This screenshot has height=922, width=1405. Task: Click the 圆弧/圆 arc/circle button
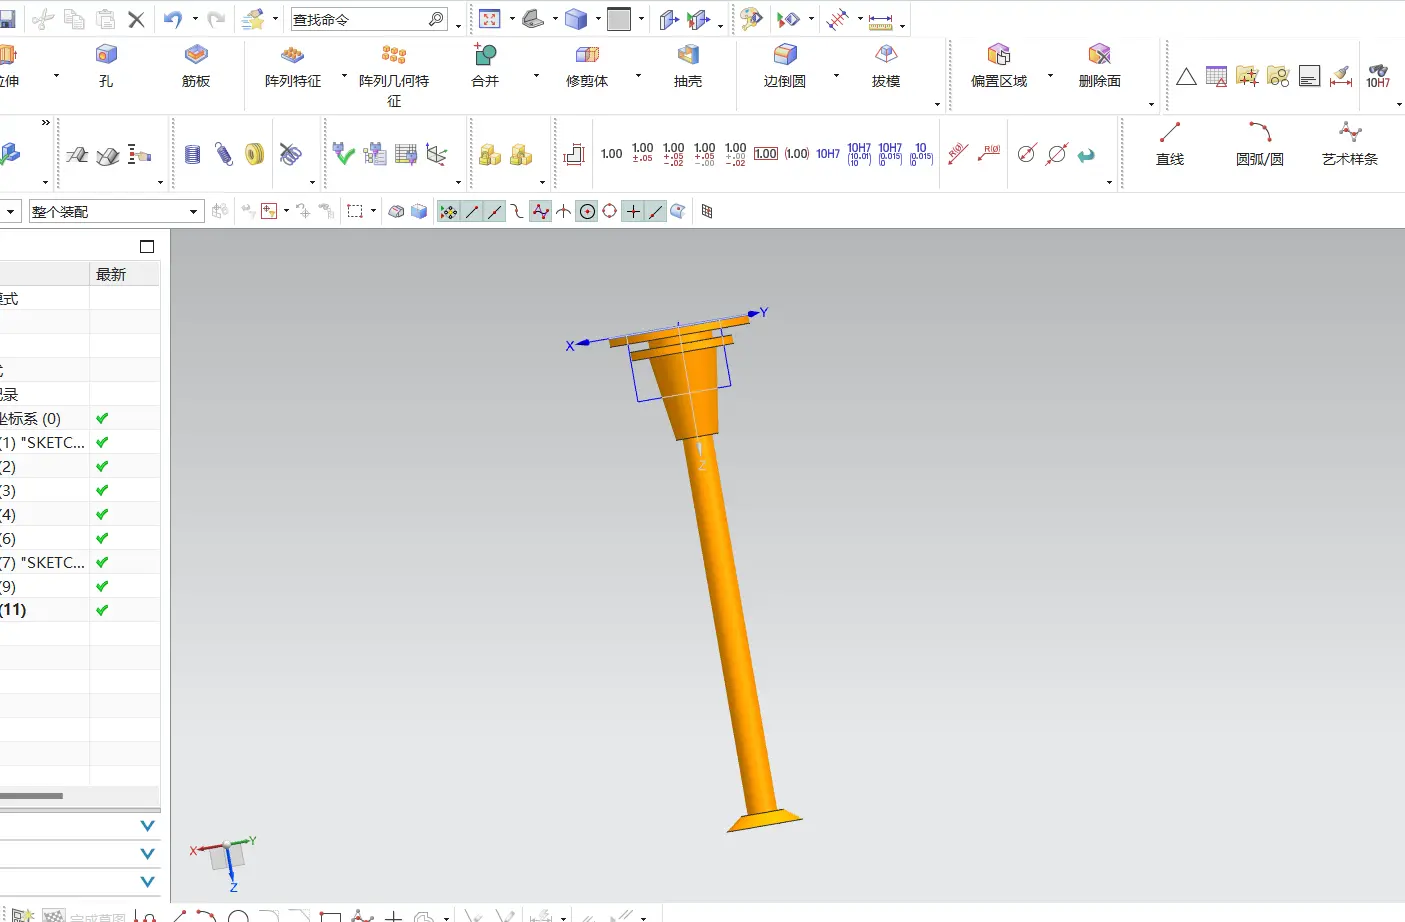coord(1259,142)
